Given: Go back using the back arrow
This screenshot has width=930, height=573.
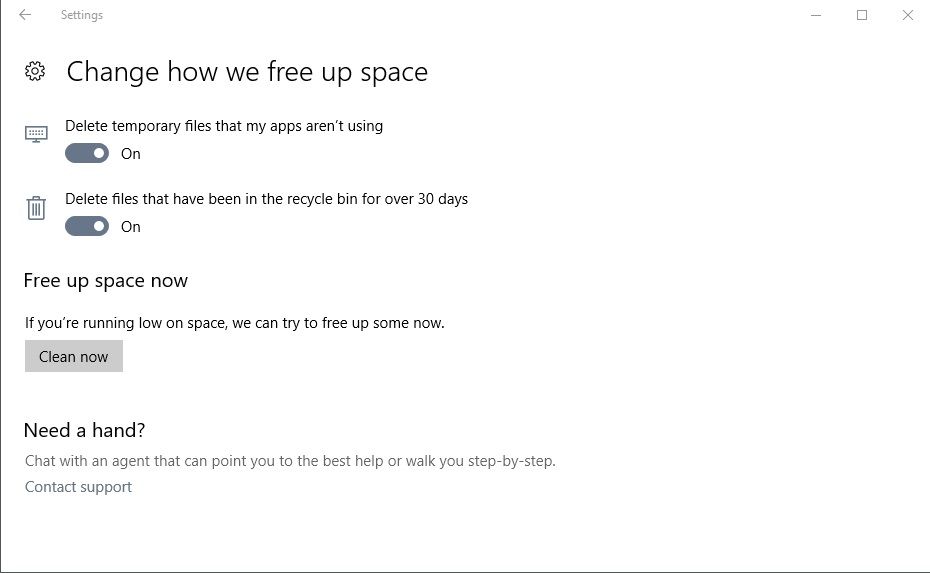Looking at the screenshot, I should point(25,15).
